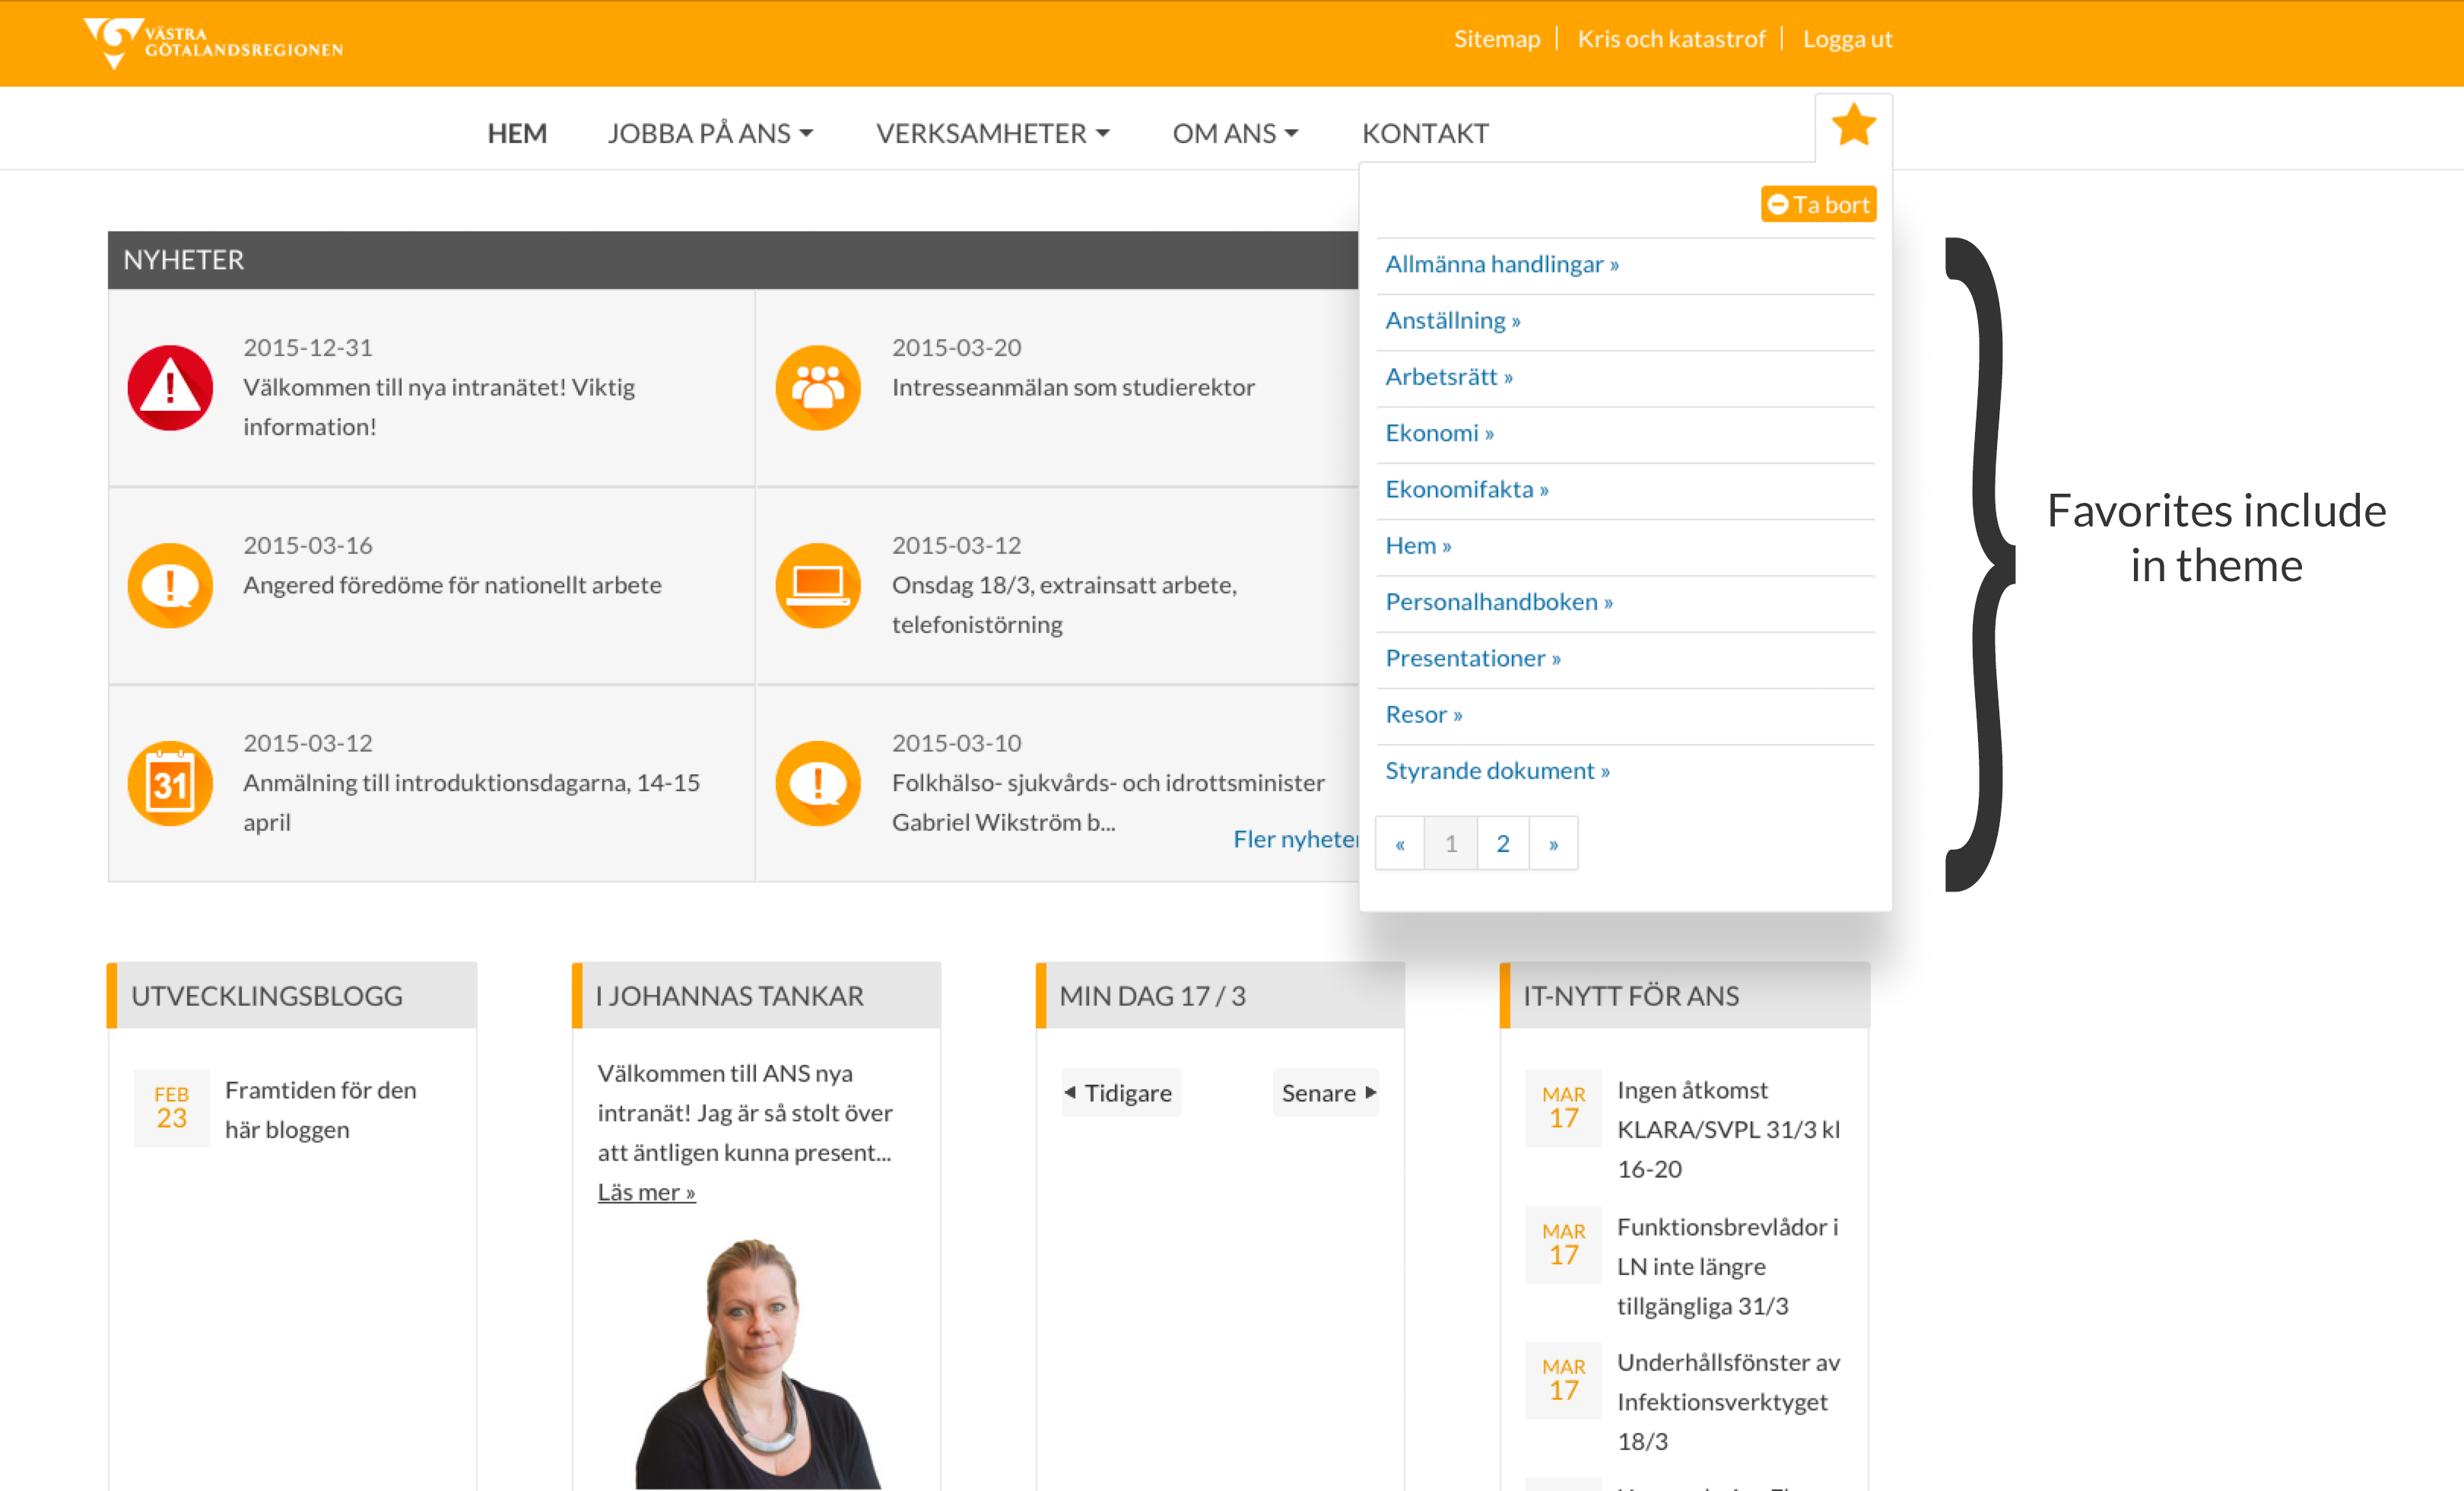The width and height of the screenshot is (2464, 1491).
Task: Click the red warning triangle news icon
Action: click(170, 387)
